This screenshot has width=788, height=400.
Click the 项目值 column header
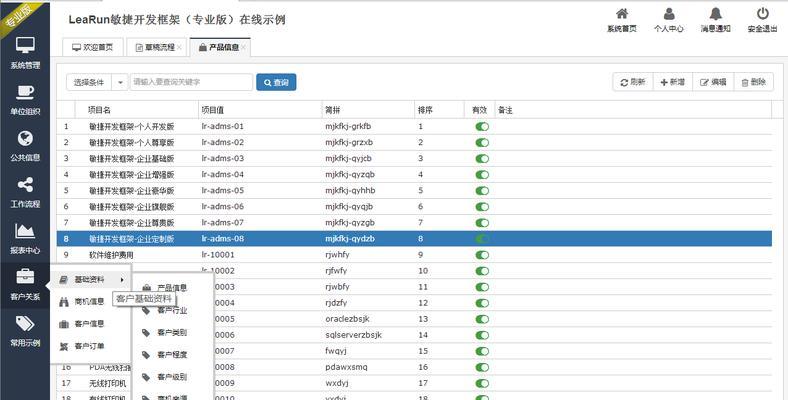(x=260, y=110)
